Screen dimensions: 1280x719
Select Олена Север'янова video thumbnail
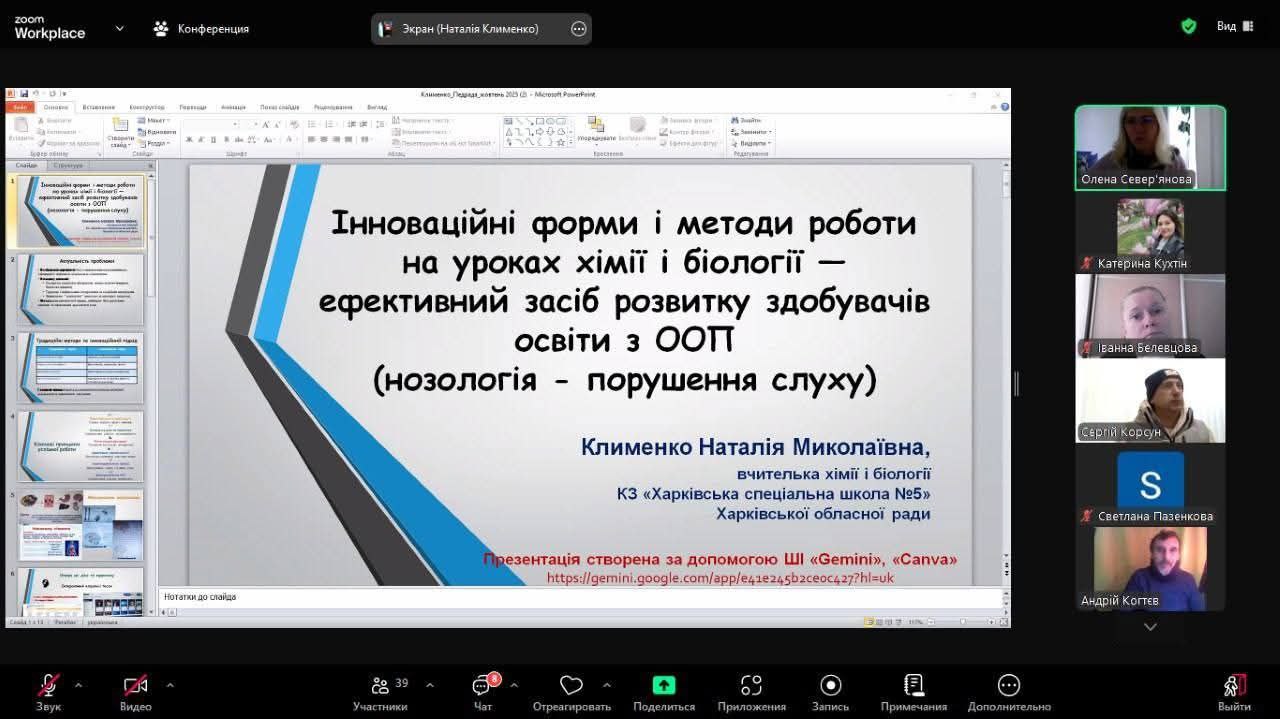point(1150,147)
